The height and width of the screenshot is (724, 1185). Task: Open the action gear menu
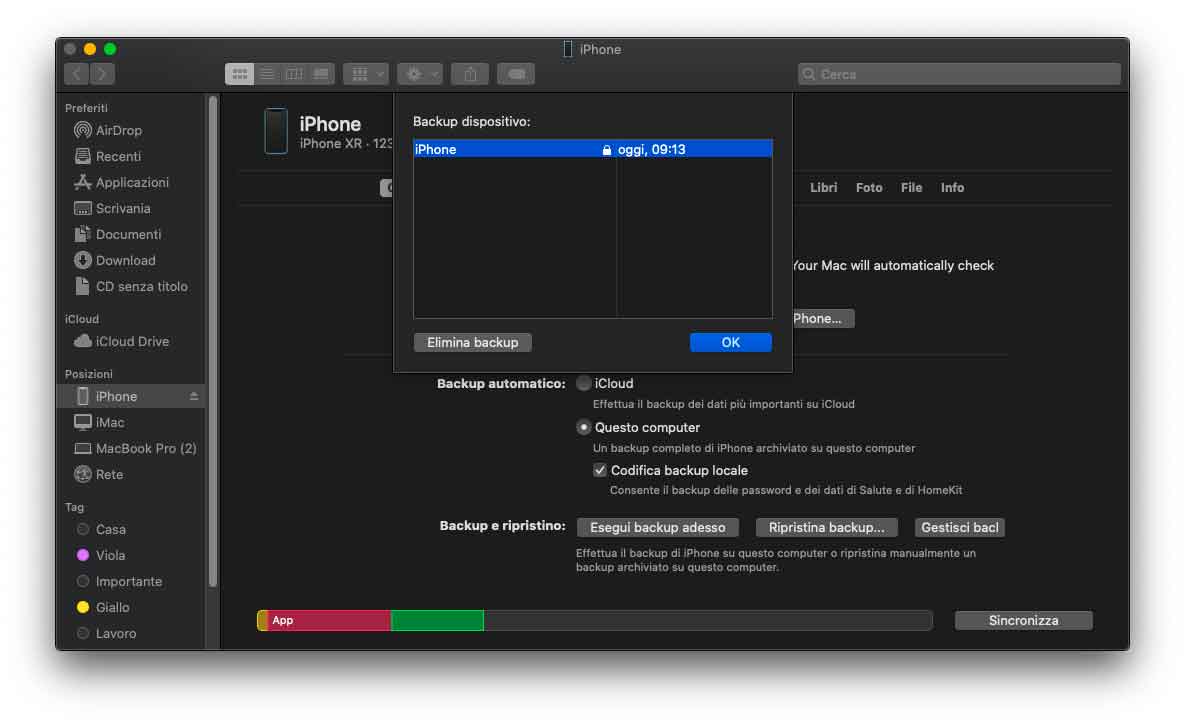[x=419, y=74]
